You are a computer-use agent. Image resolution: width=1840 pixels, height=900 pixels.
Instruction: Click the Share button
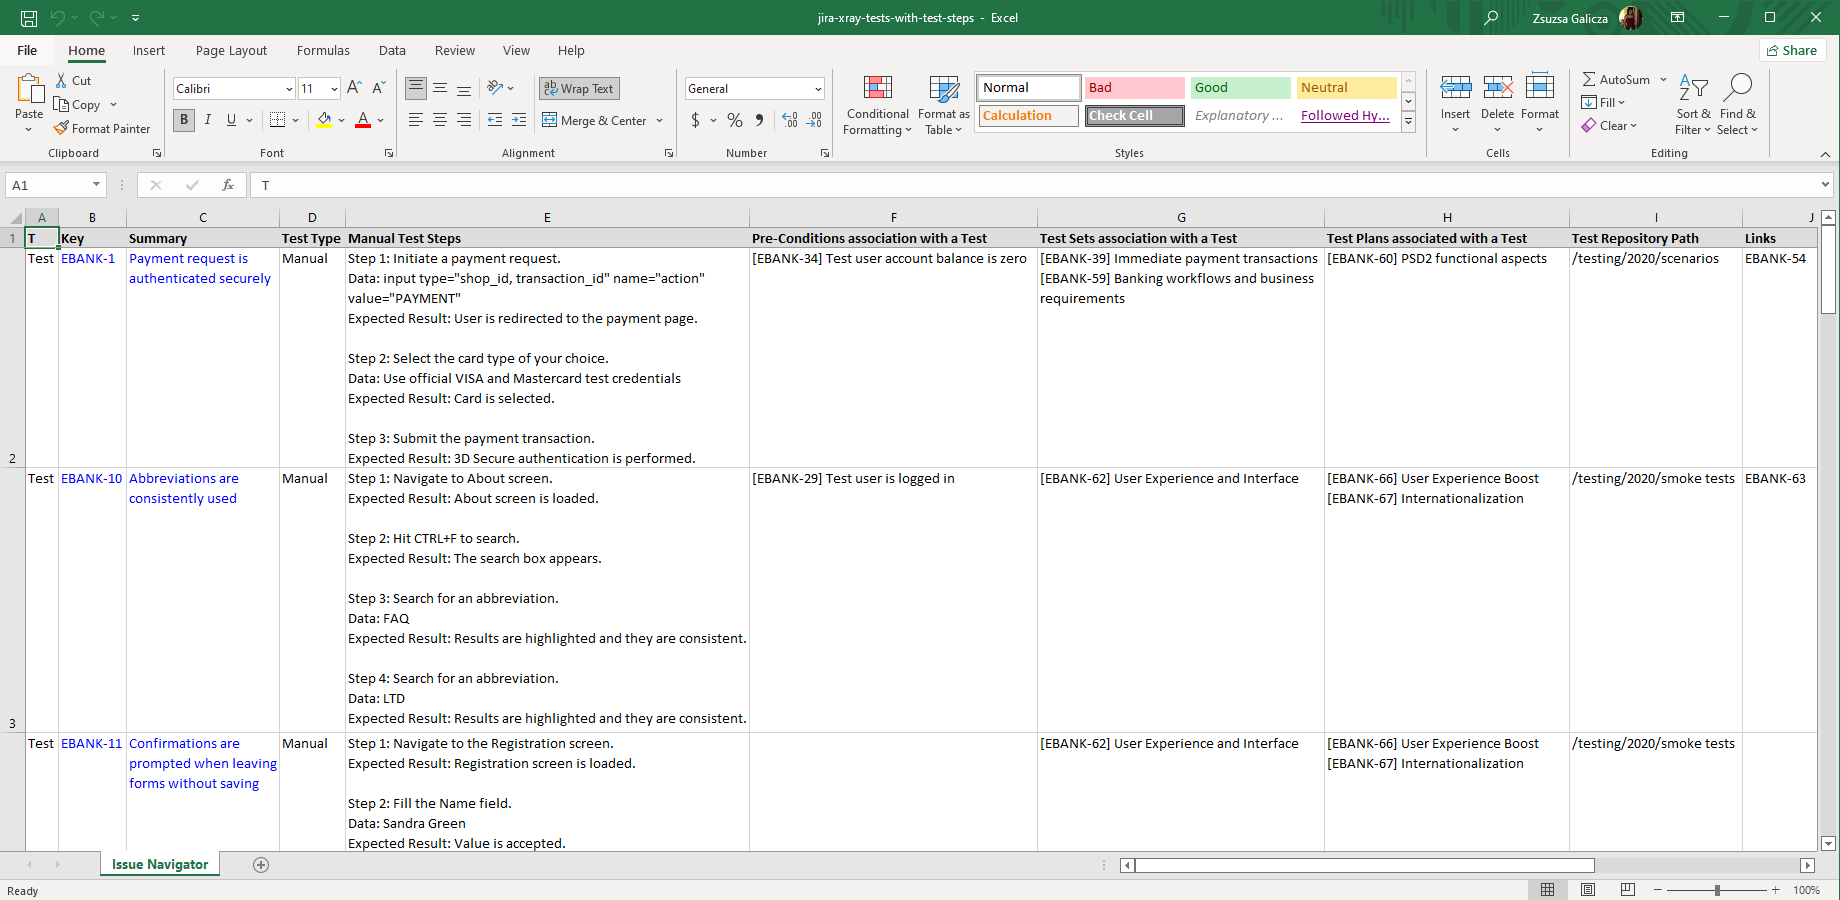coord(1792,51)
